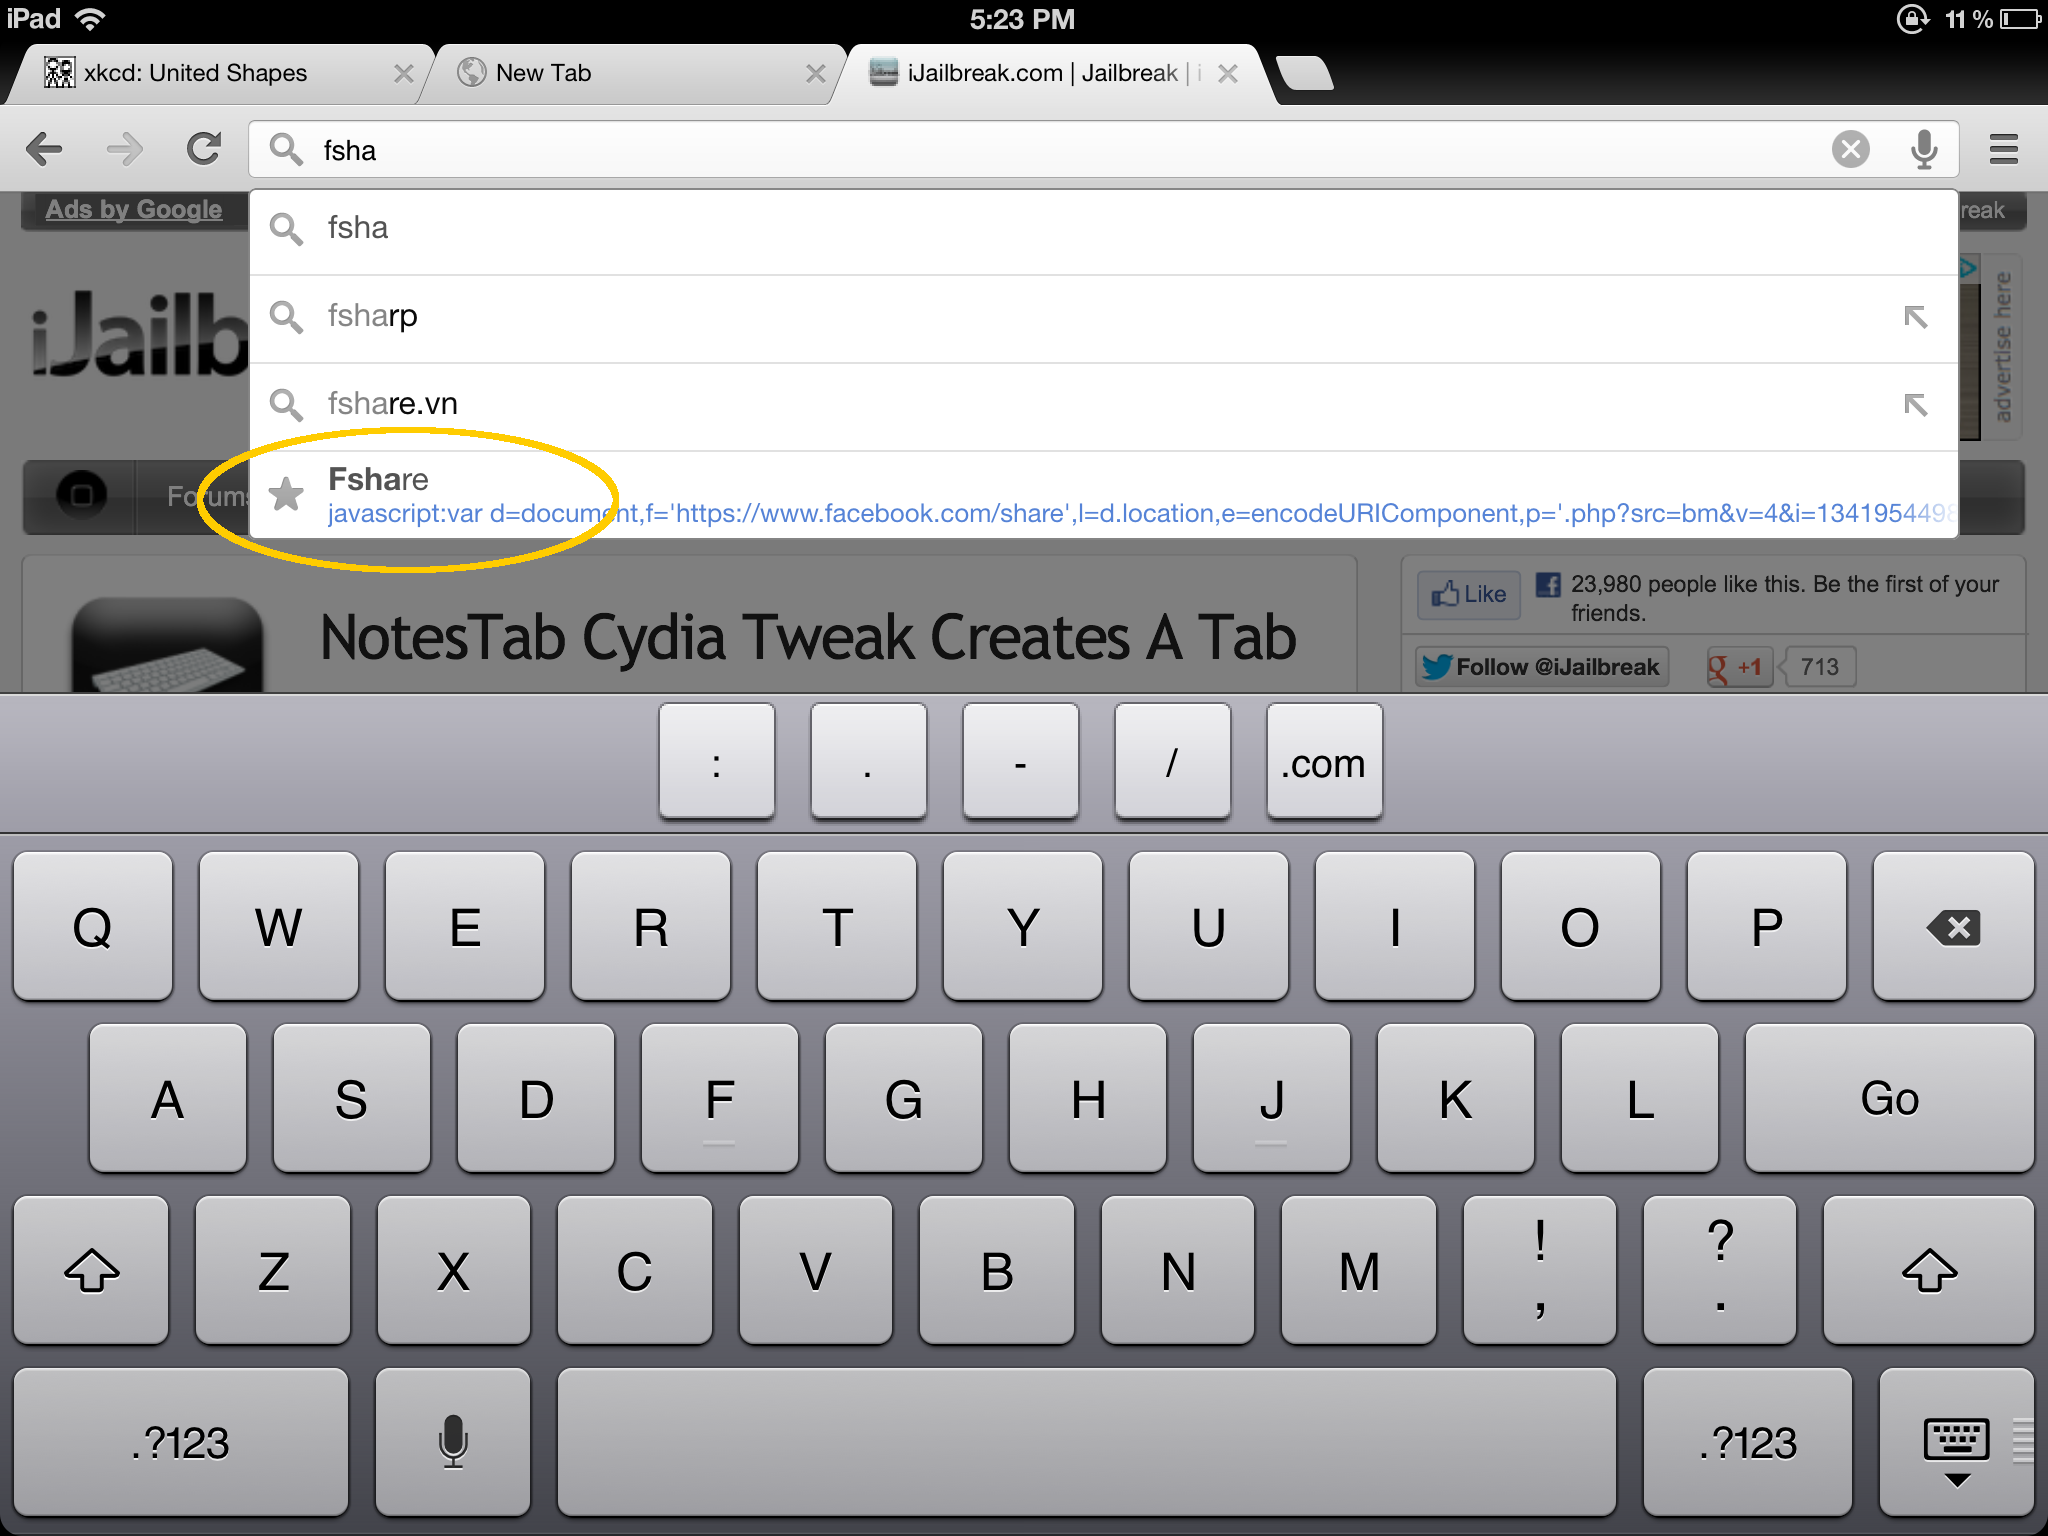
Task: Tap the Z key
Action: click(x=273, y=1270)
